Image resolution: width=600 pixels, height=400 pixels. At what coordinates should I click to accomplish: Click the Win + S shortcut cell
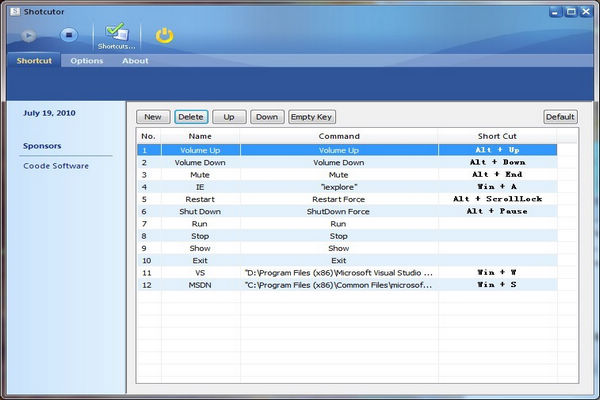click(497, 285)
